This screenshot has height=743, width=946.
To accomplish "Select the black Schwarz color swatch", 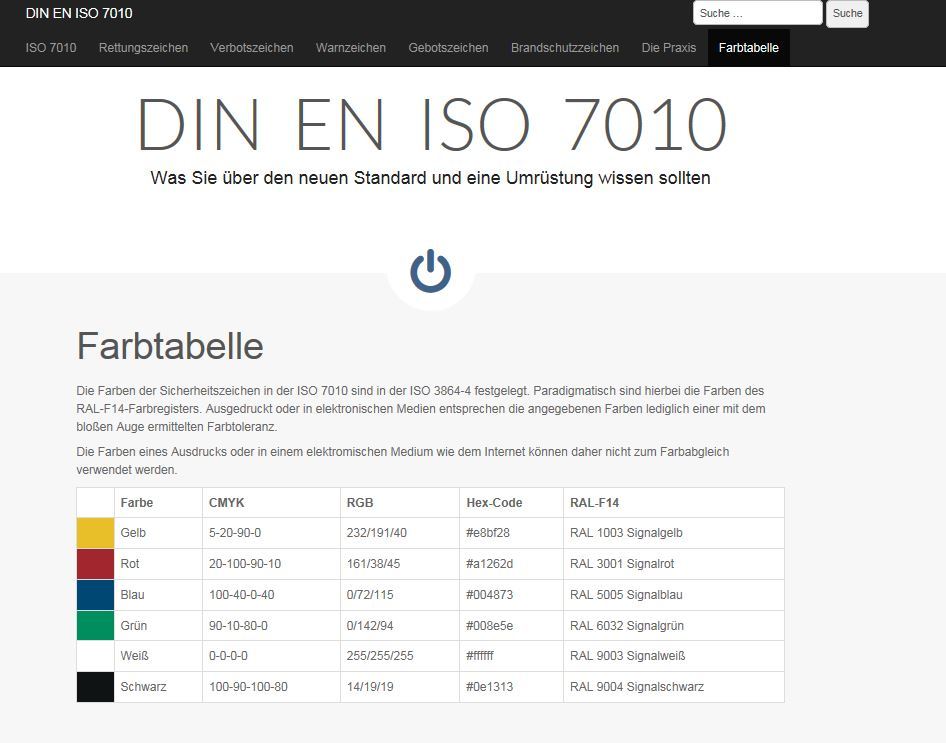I will point(96,687).
